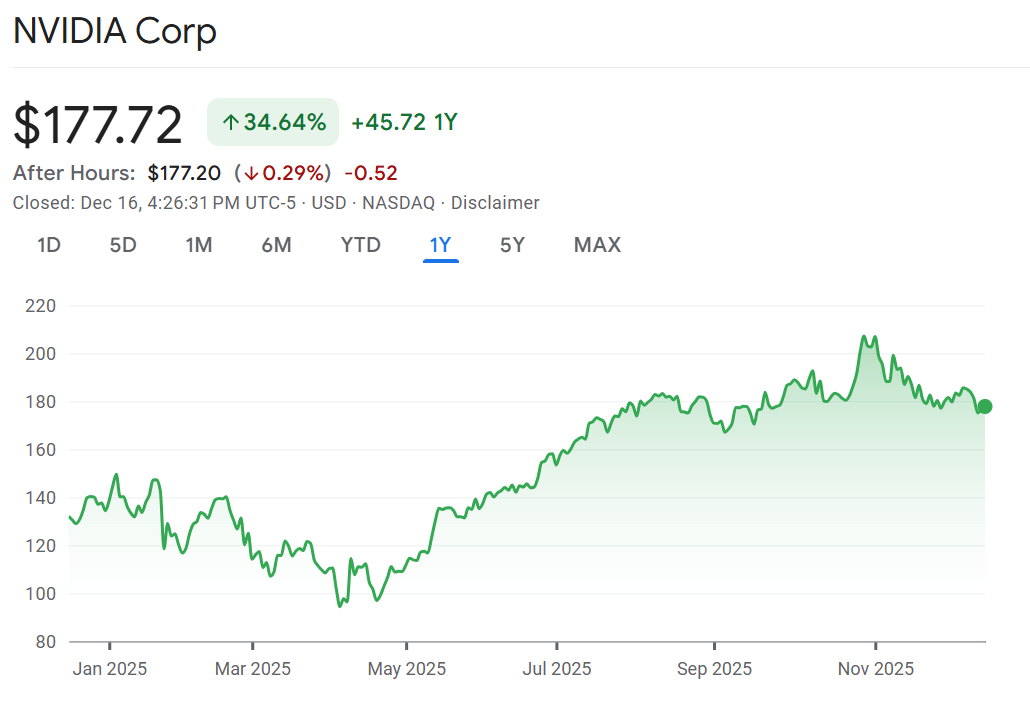
Task: Click the chart's highest peak before Nov 2025
Action: (863, 337)
